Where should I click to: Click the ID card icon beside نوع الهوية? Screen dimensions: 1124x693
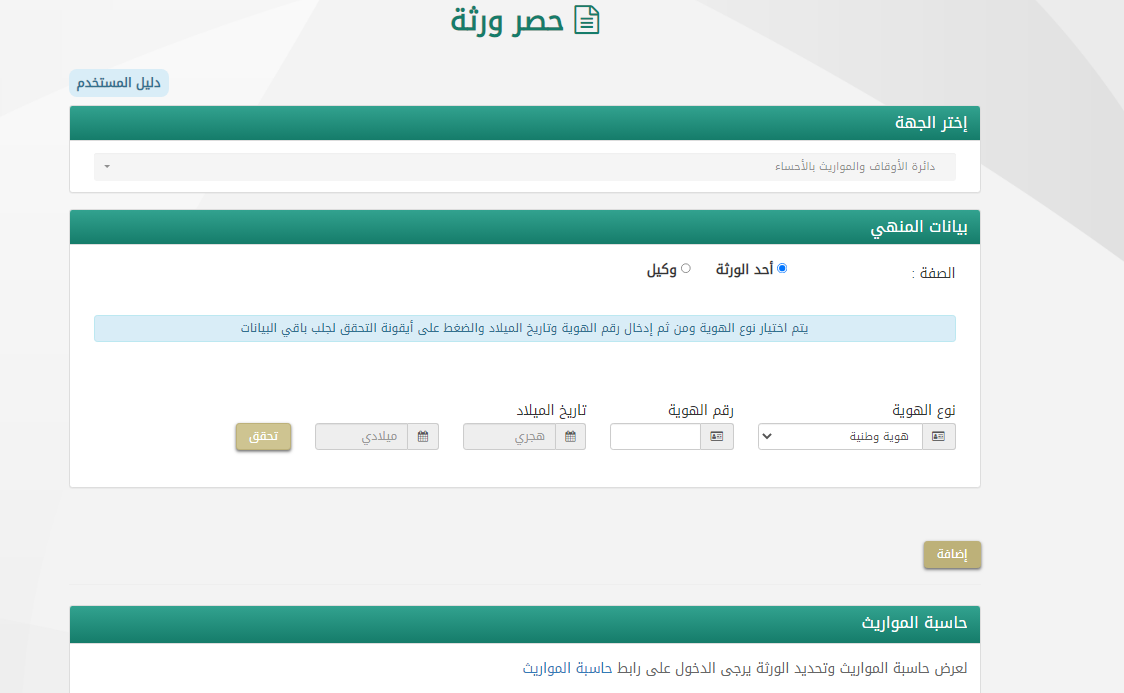point(938,437)
